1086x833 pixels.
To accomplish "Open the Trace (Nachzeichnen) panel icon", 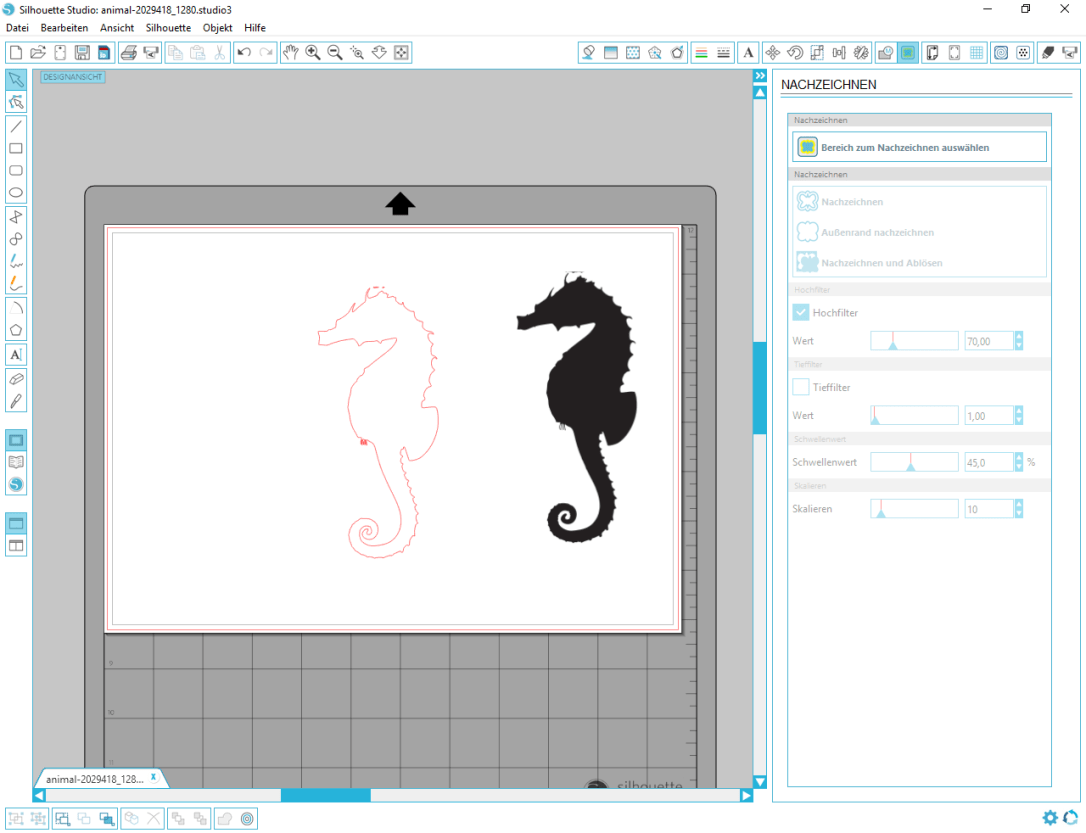I will coord(906,52).
